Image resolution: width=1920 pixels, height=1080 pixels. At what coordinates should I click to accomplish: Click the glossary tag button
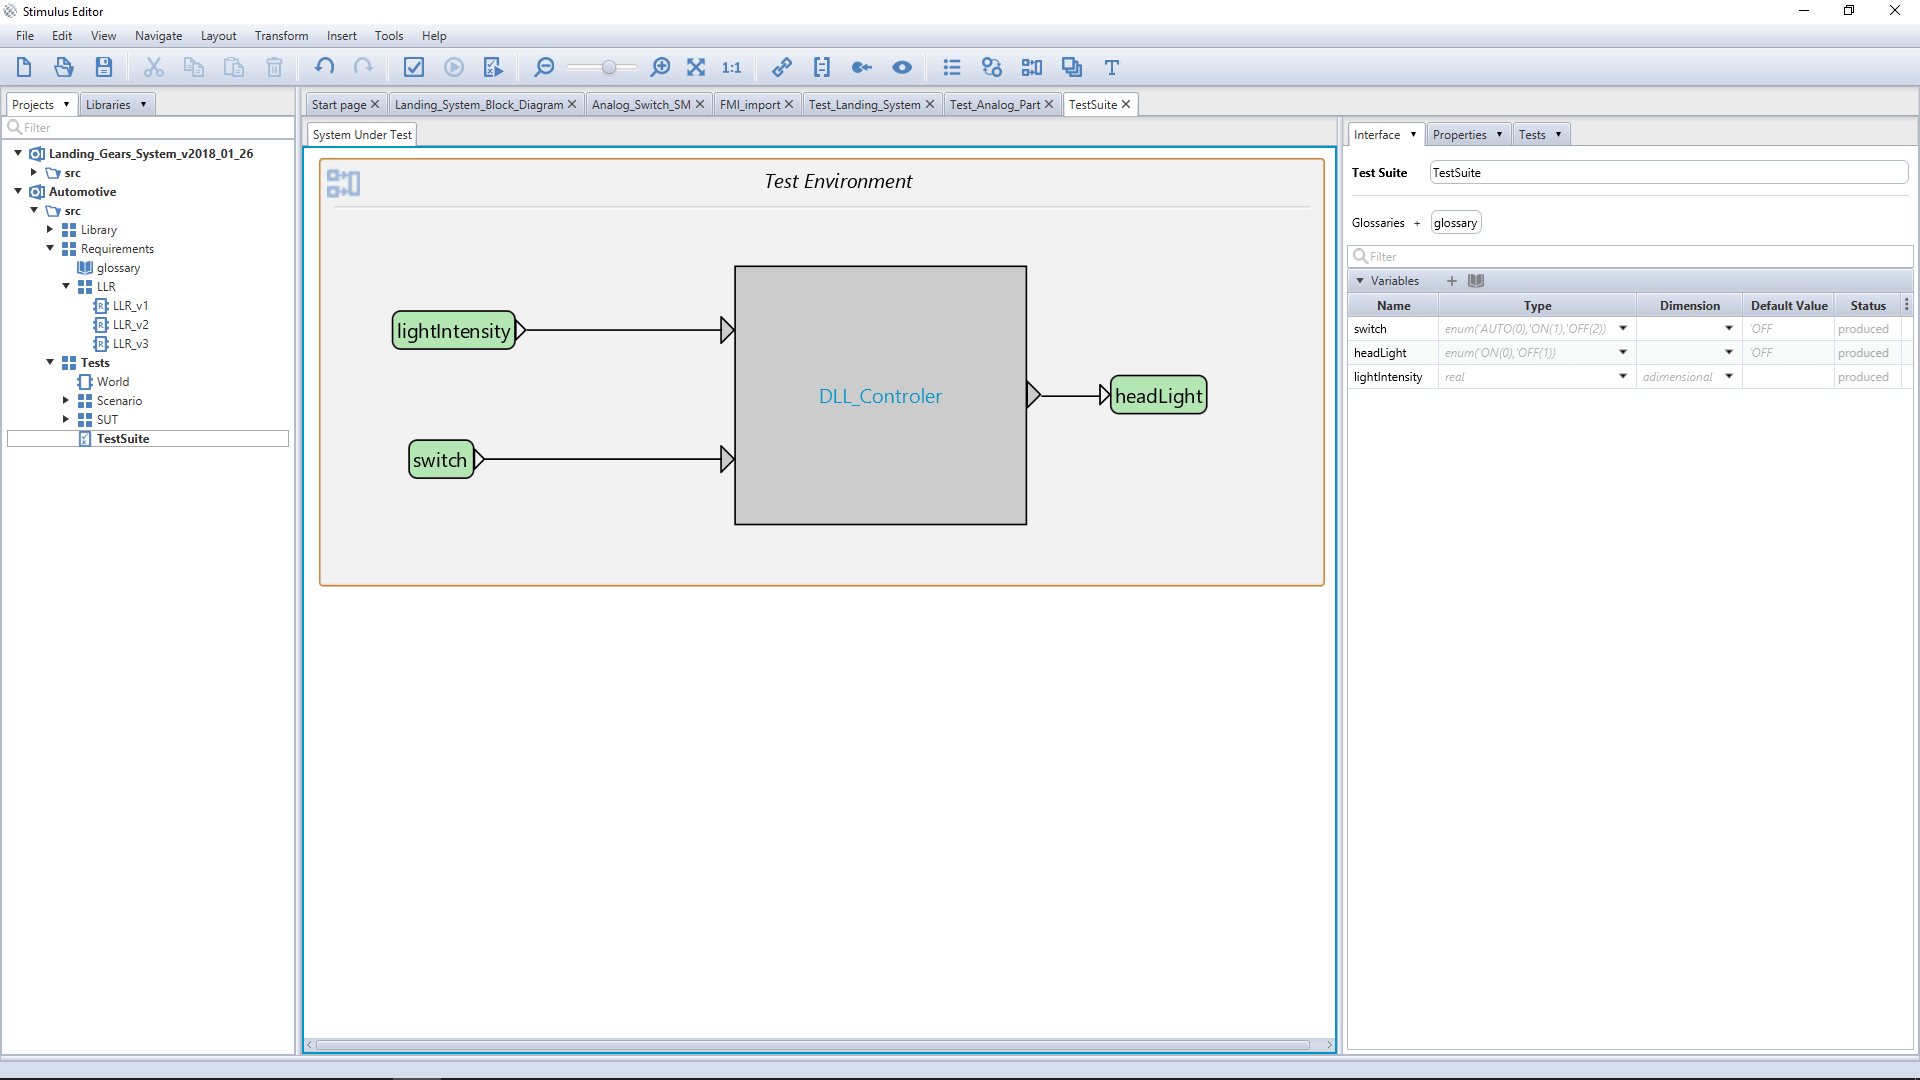1455,223
